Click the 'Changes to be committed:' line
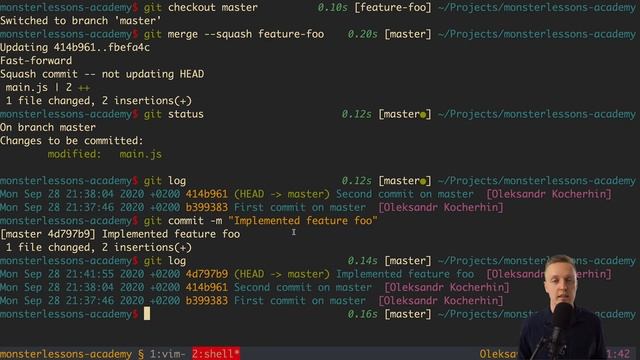 click(x=72, y=141)
